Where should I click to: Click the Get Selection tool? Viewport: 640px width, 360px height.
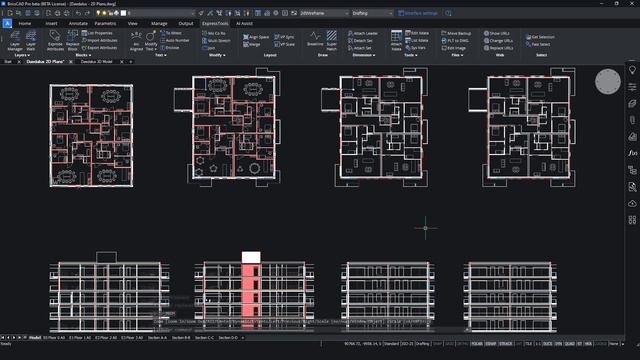pos(540,37)
